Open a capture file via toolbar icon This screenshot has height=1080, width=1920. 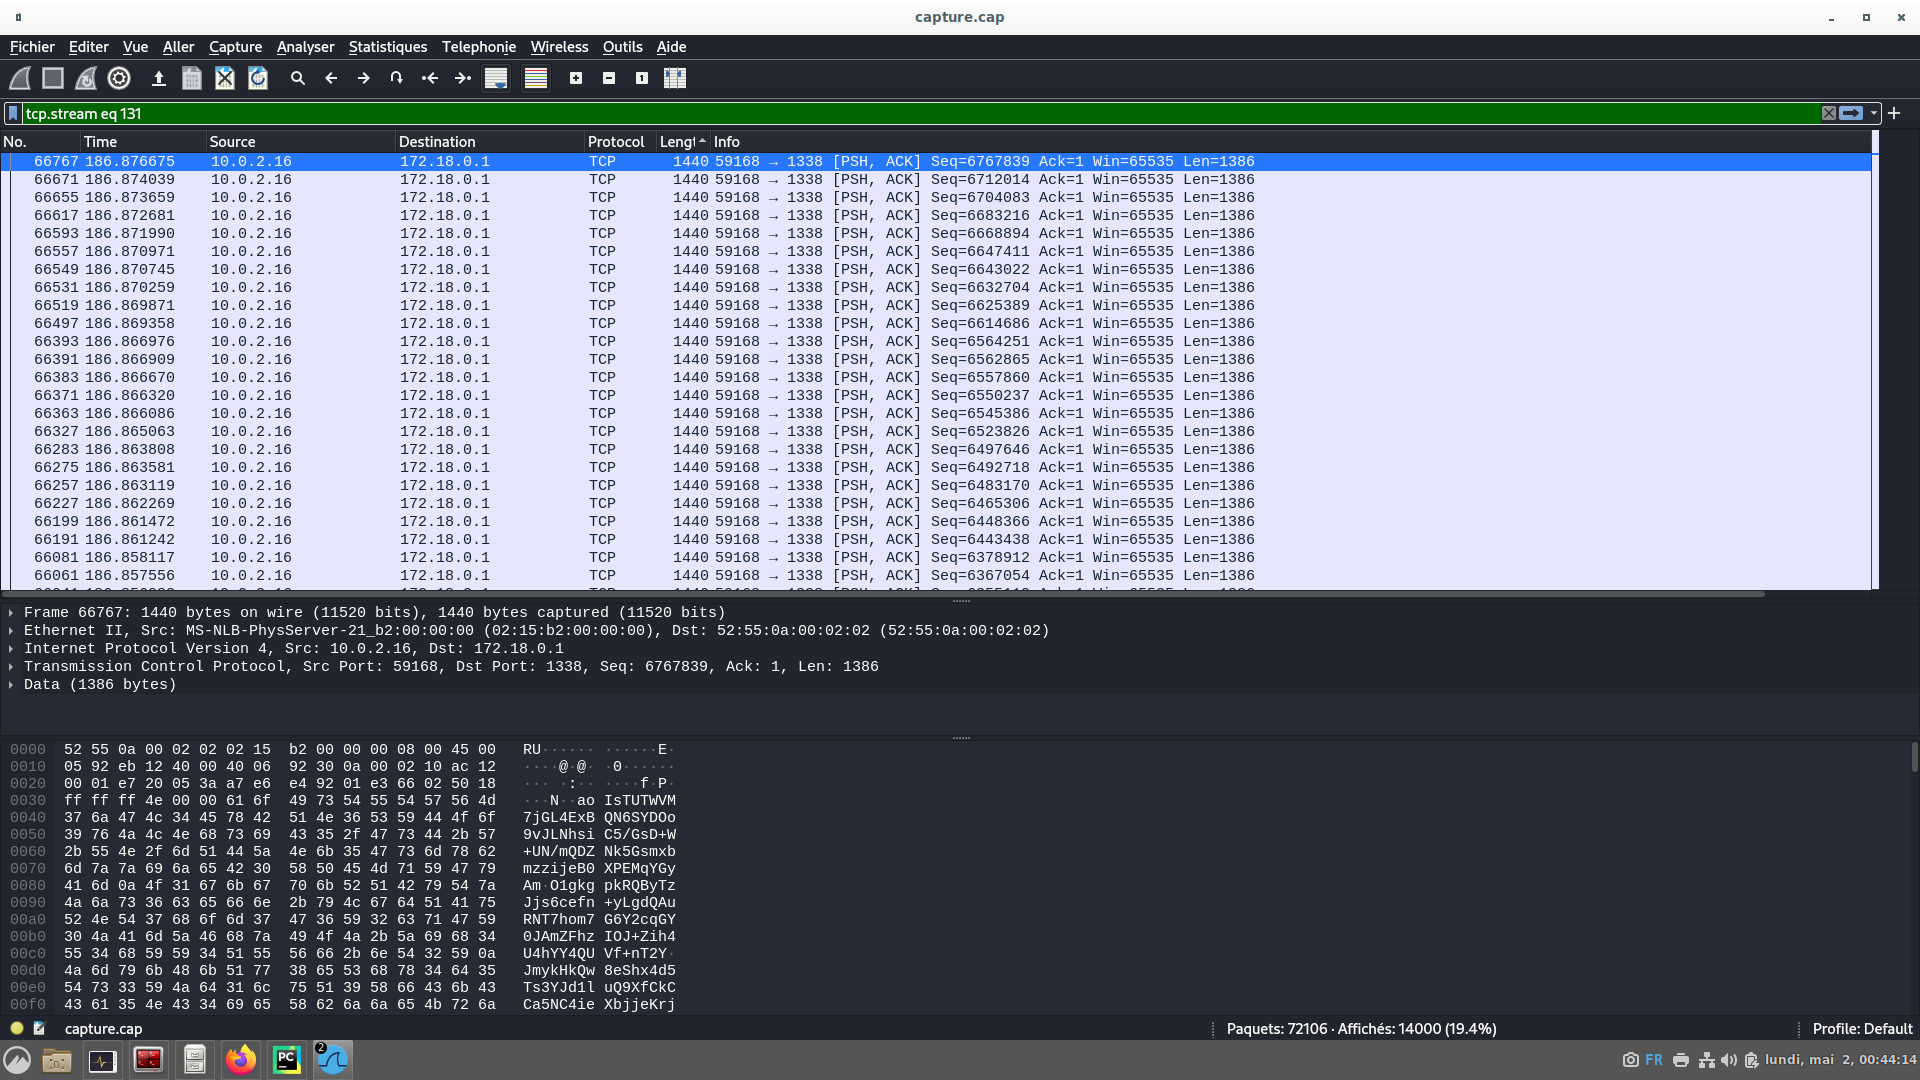[x=158, y=78]
